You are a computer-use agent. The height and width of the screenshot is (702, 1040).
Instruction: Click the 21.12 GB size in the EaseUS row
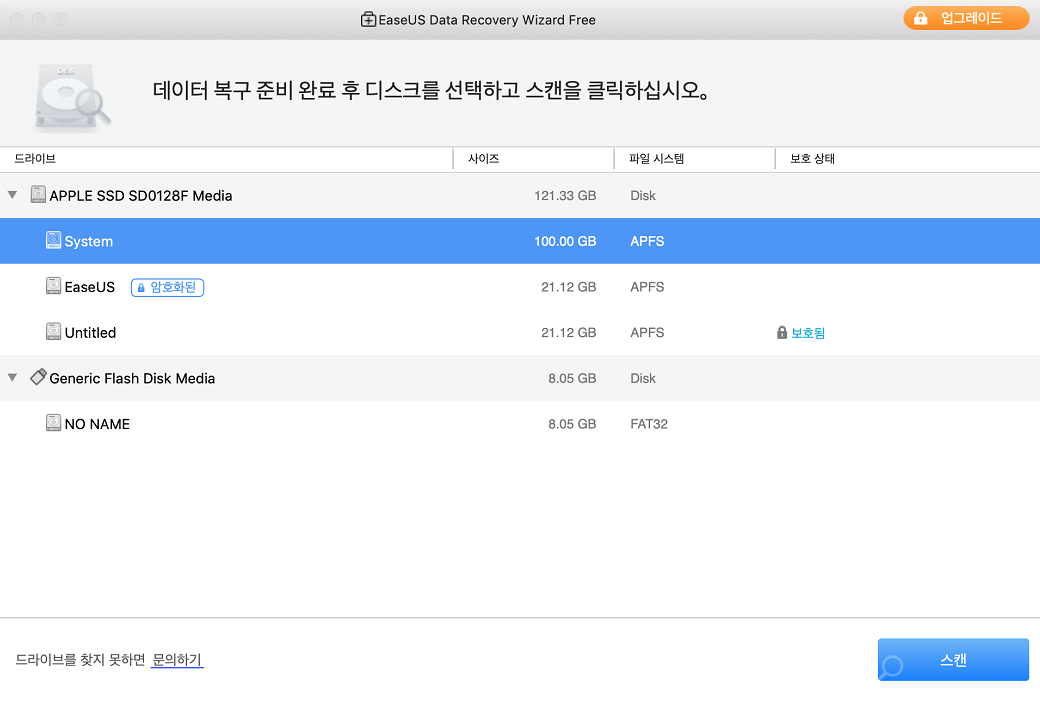coord(568,287)
